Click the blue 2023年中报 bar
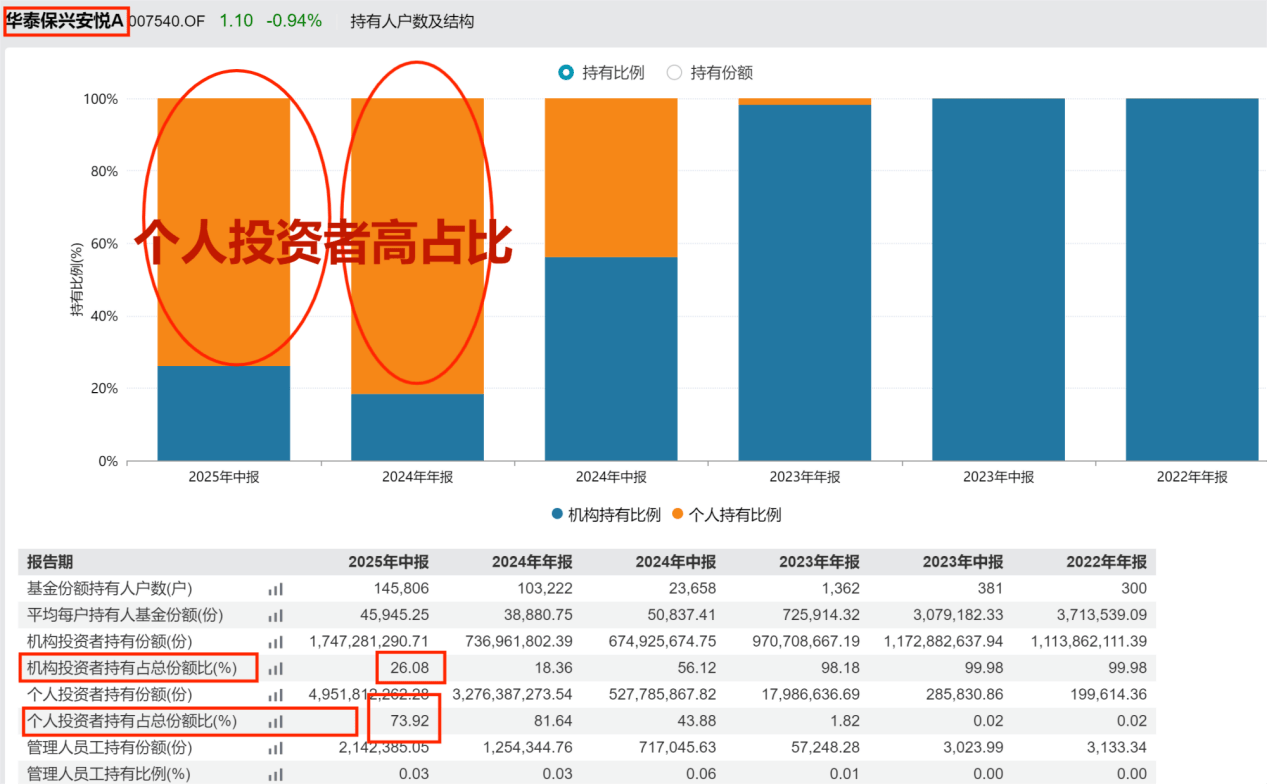The width and height of the screenshot is (1267, 784). tap(997, 280)
